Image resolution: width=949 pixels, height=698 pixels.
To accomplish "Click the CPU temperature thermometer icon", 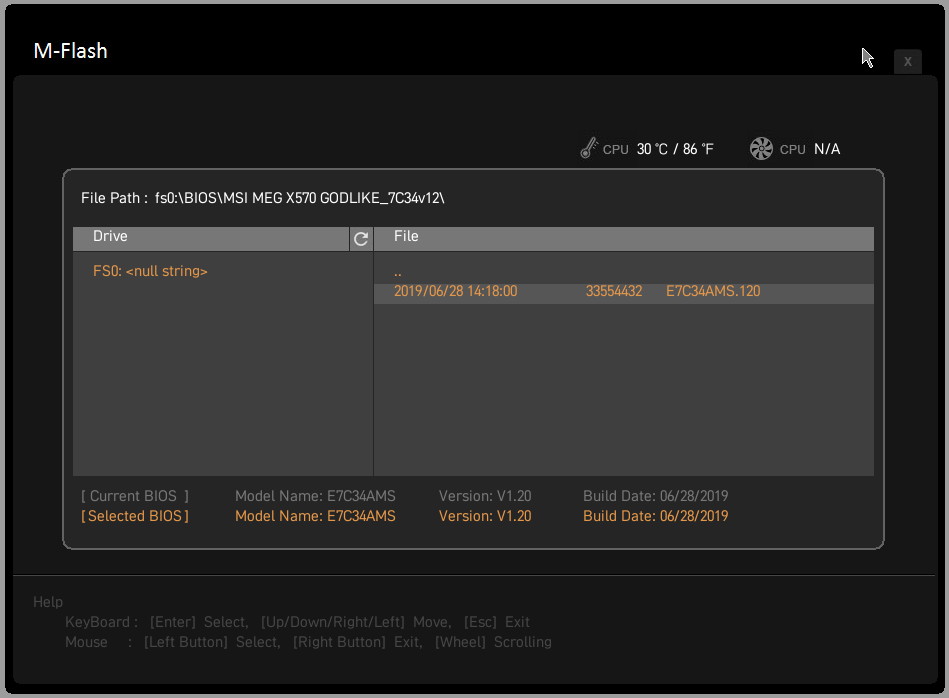I will pyautogui.click(x=588, y=148).
